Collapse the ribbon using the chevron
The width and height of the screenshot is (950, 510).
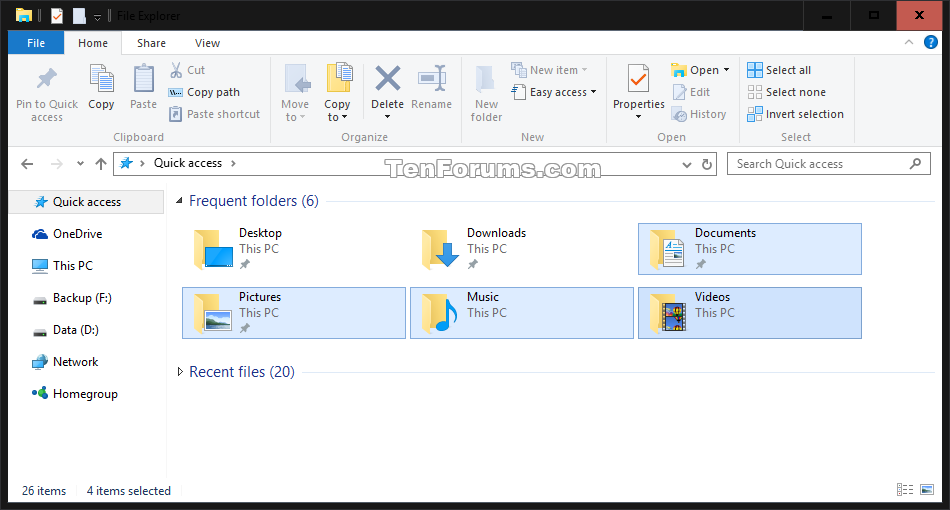(x=909, y=42)
